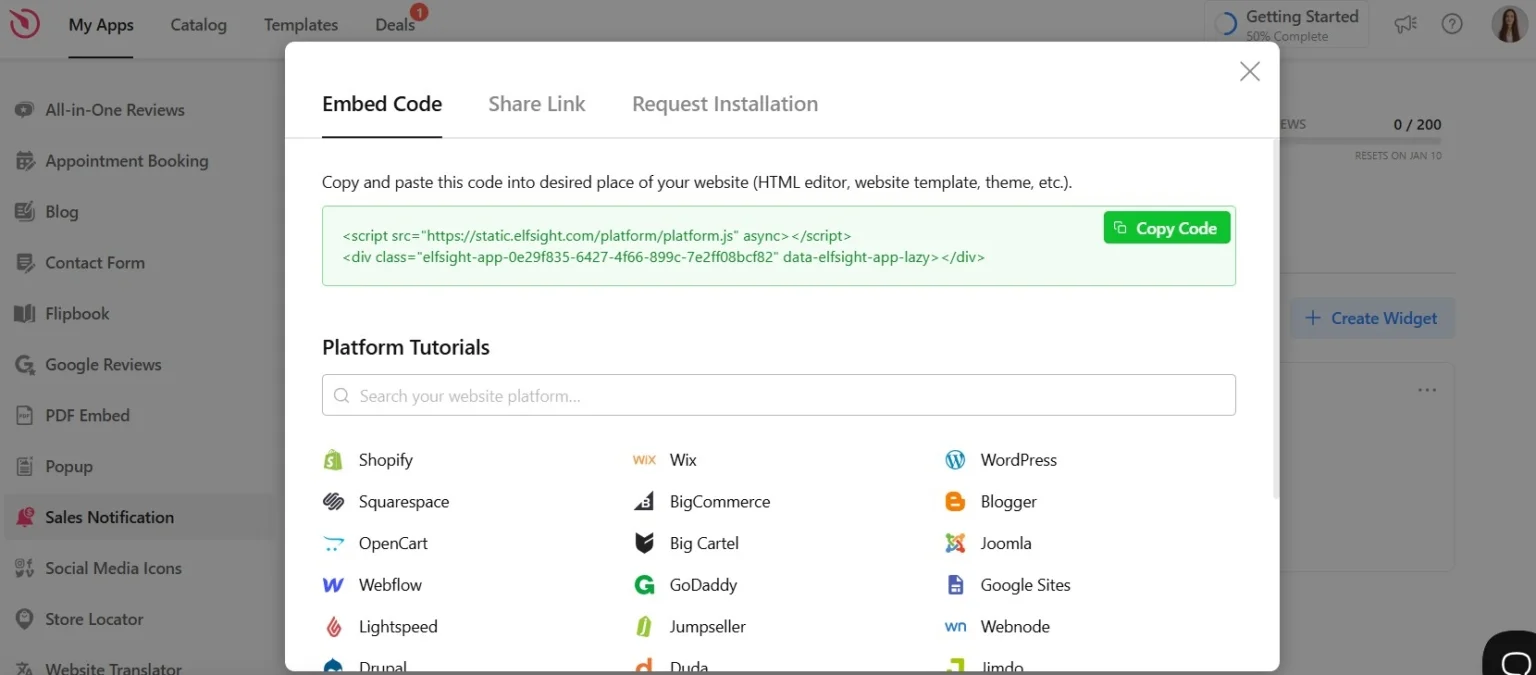Image resolution: width=1536 pixels, height=675 pixels.
Task: Click the Copy Code button
Action: point(1166,227)
